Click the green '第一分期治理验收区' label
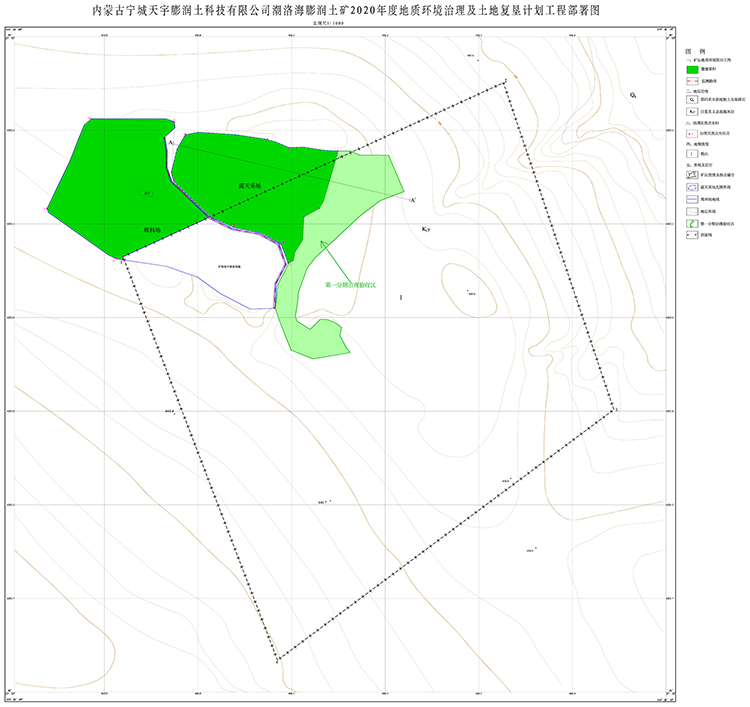 (351, 285)
